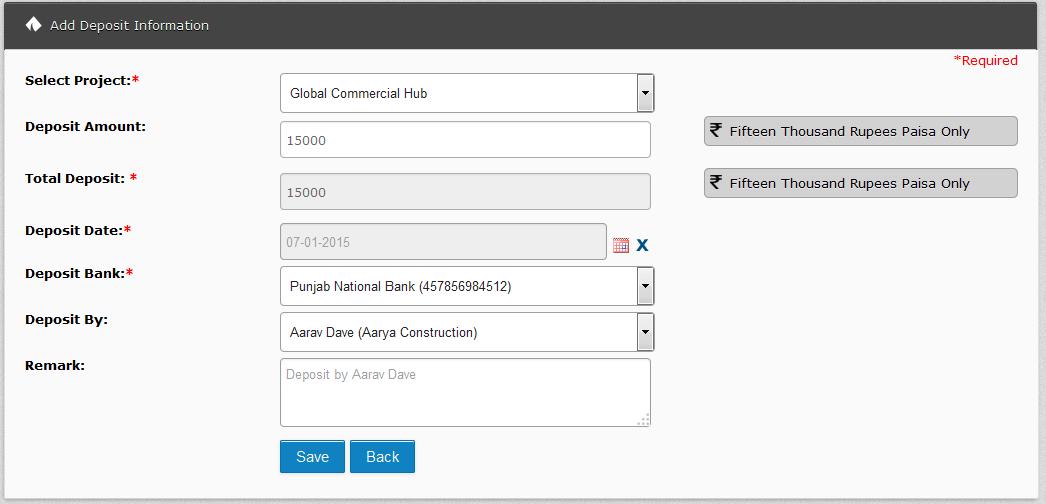
Task: Open the Deposit Bank dropdown list
Action: (645, 287)
